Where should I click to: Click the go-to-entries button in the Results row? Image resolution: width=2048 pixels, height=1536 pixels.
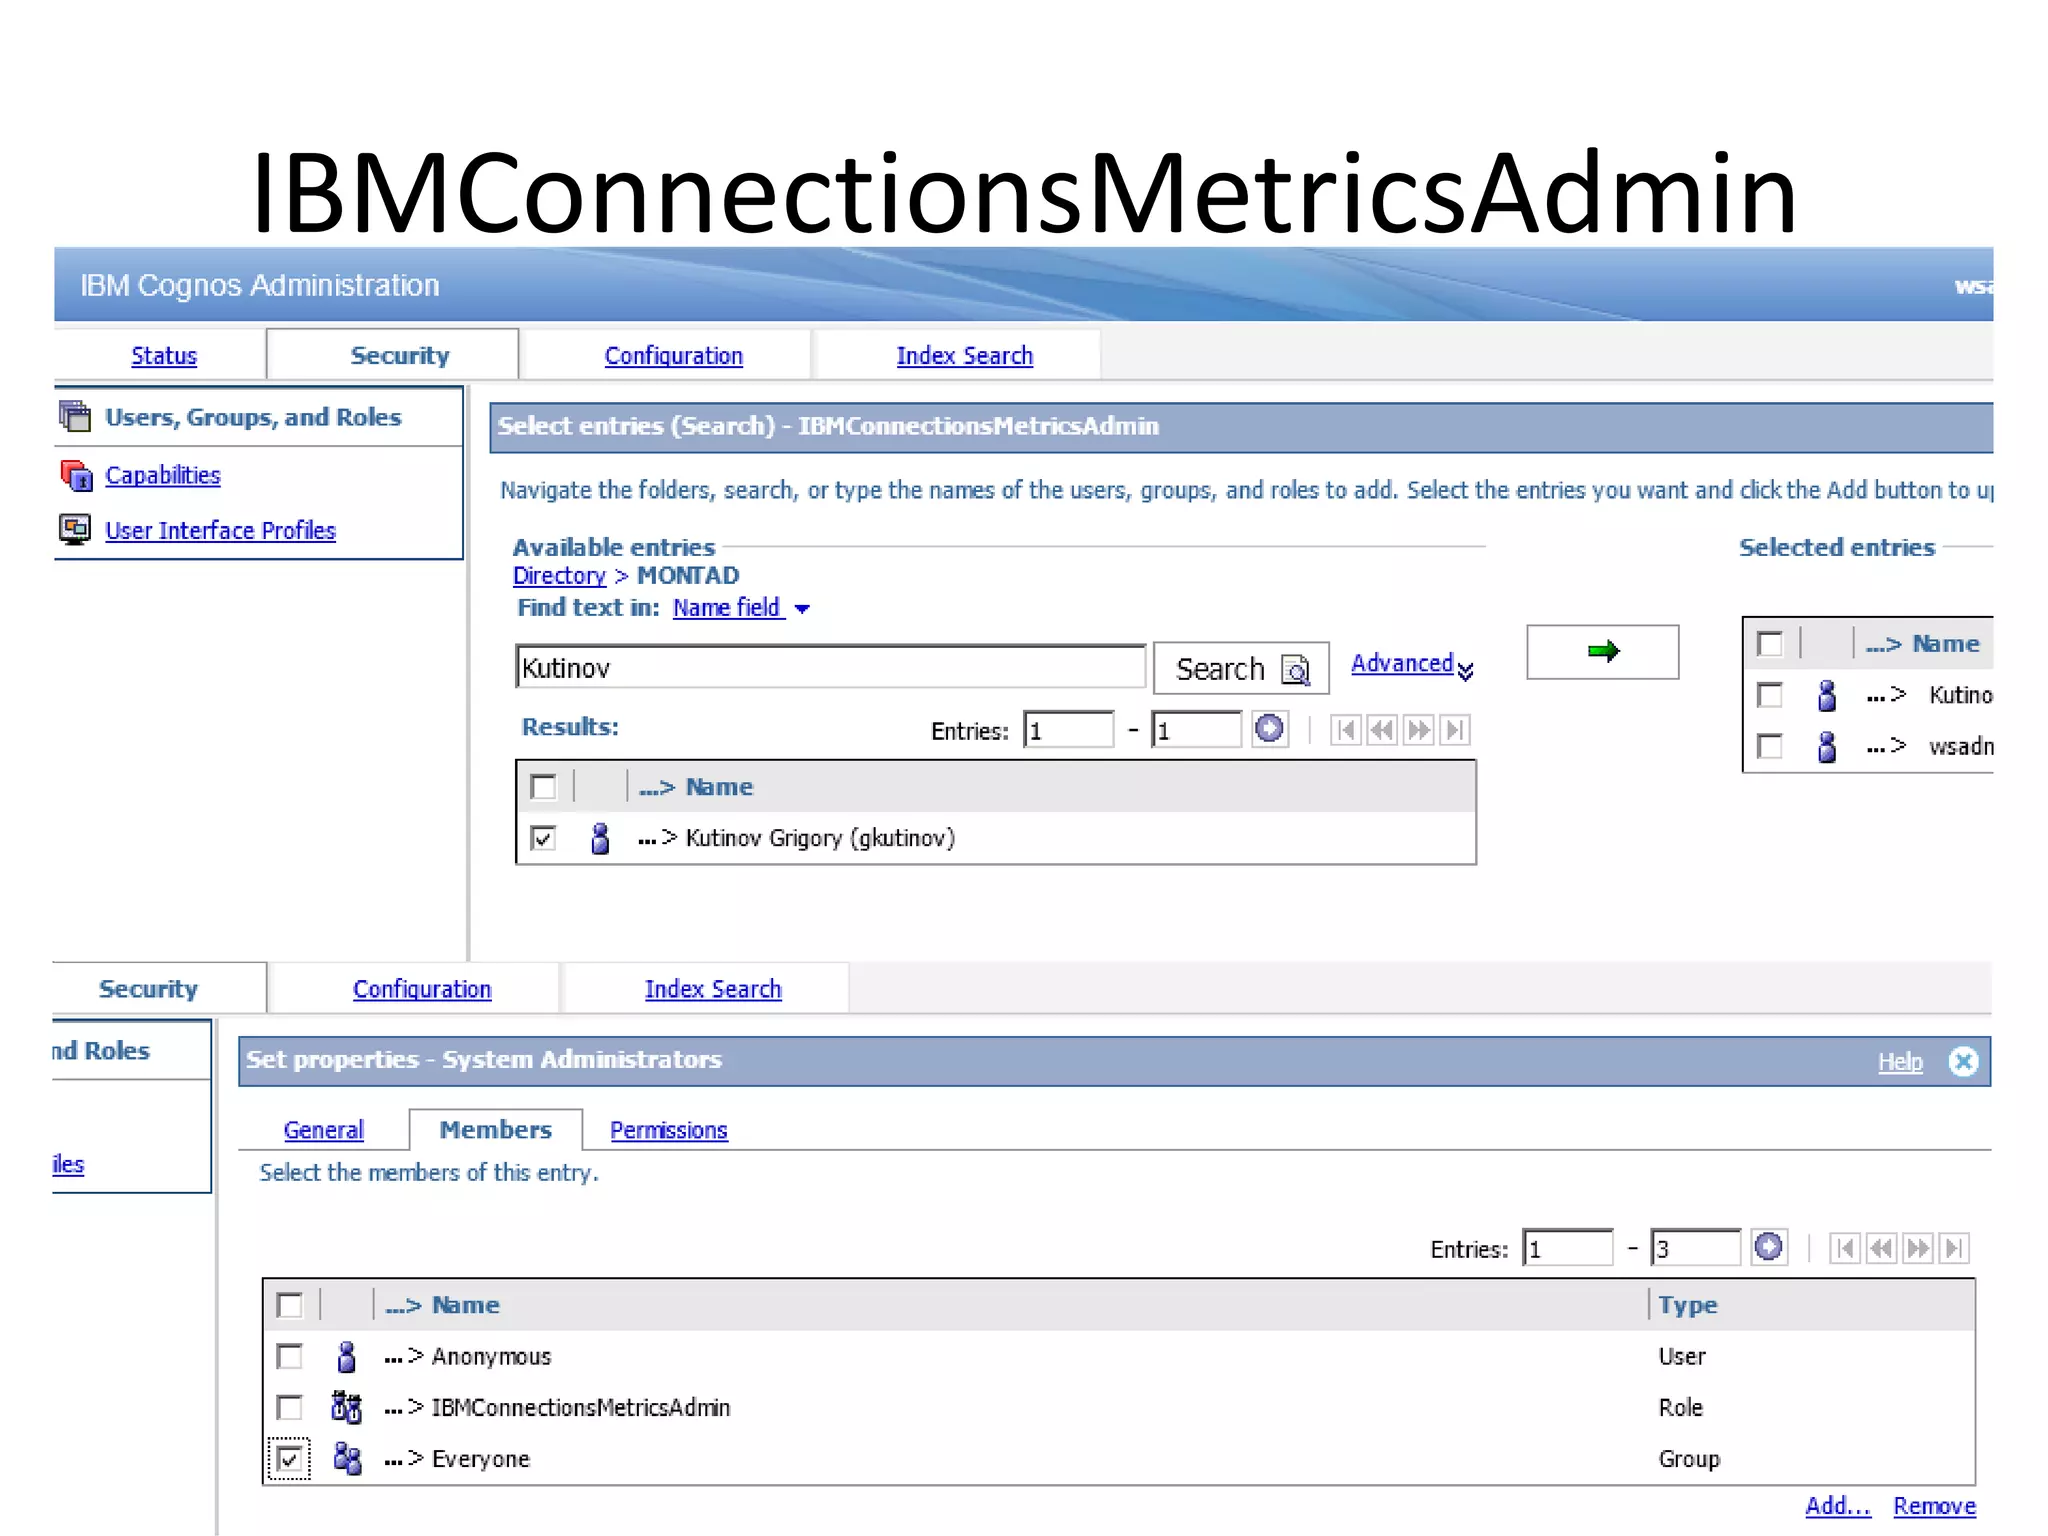pyautogui.click(x=1270, y=729)
